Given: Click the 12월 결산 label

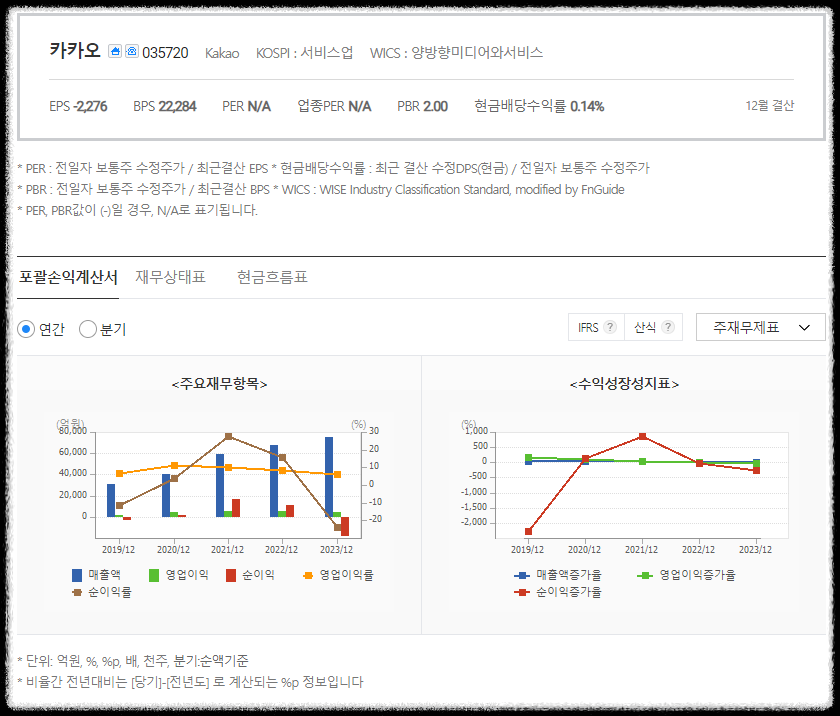Looking at the screenshot, I should coord(769,105).
